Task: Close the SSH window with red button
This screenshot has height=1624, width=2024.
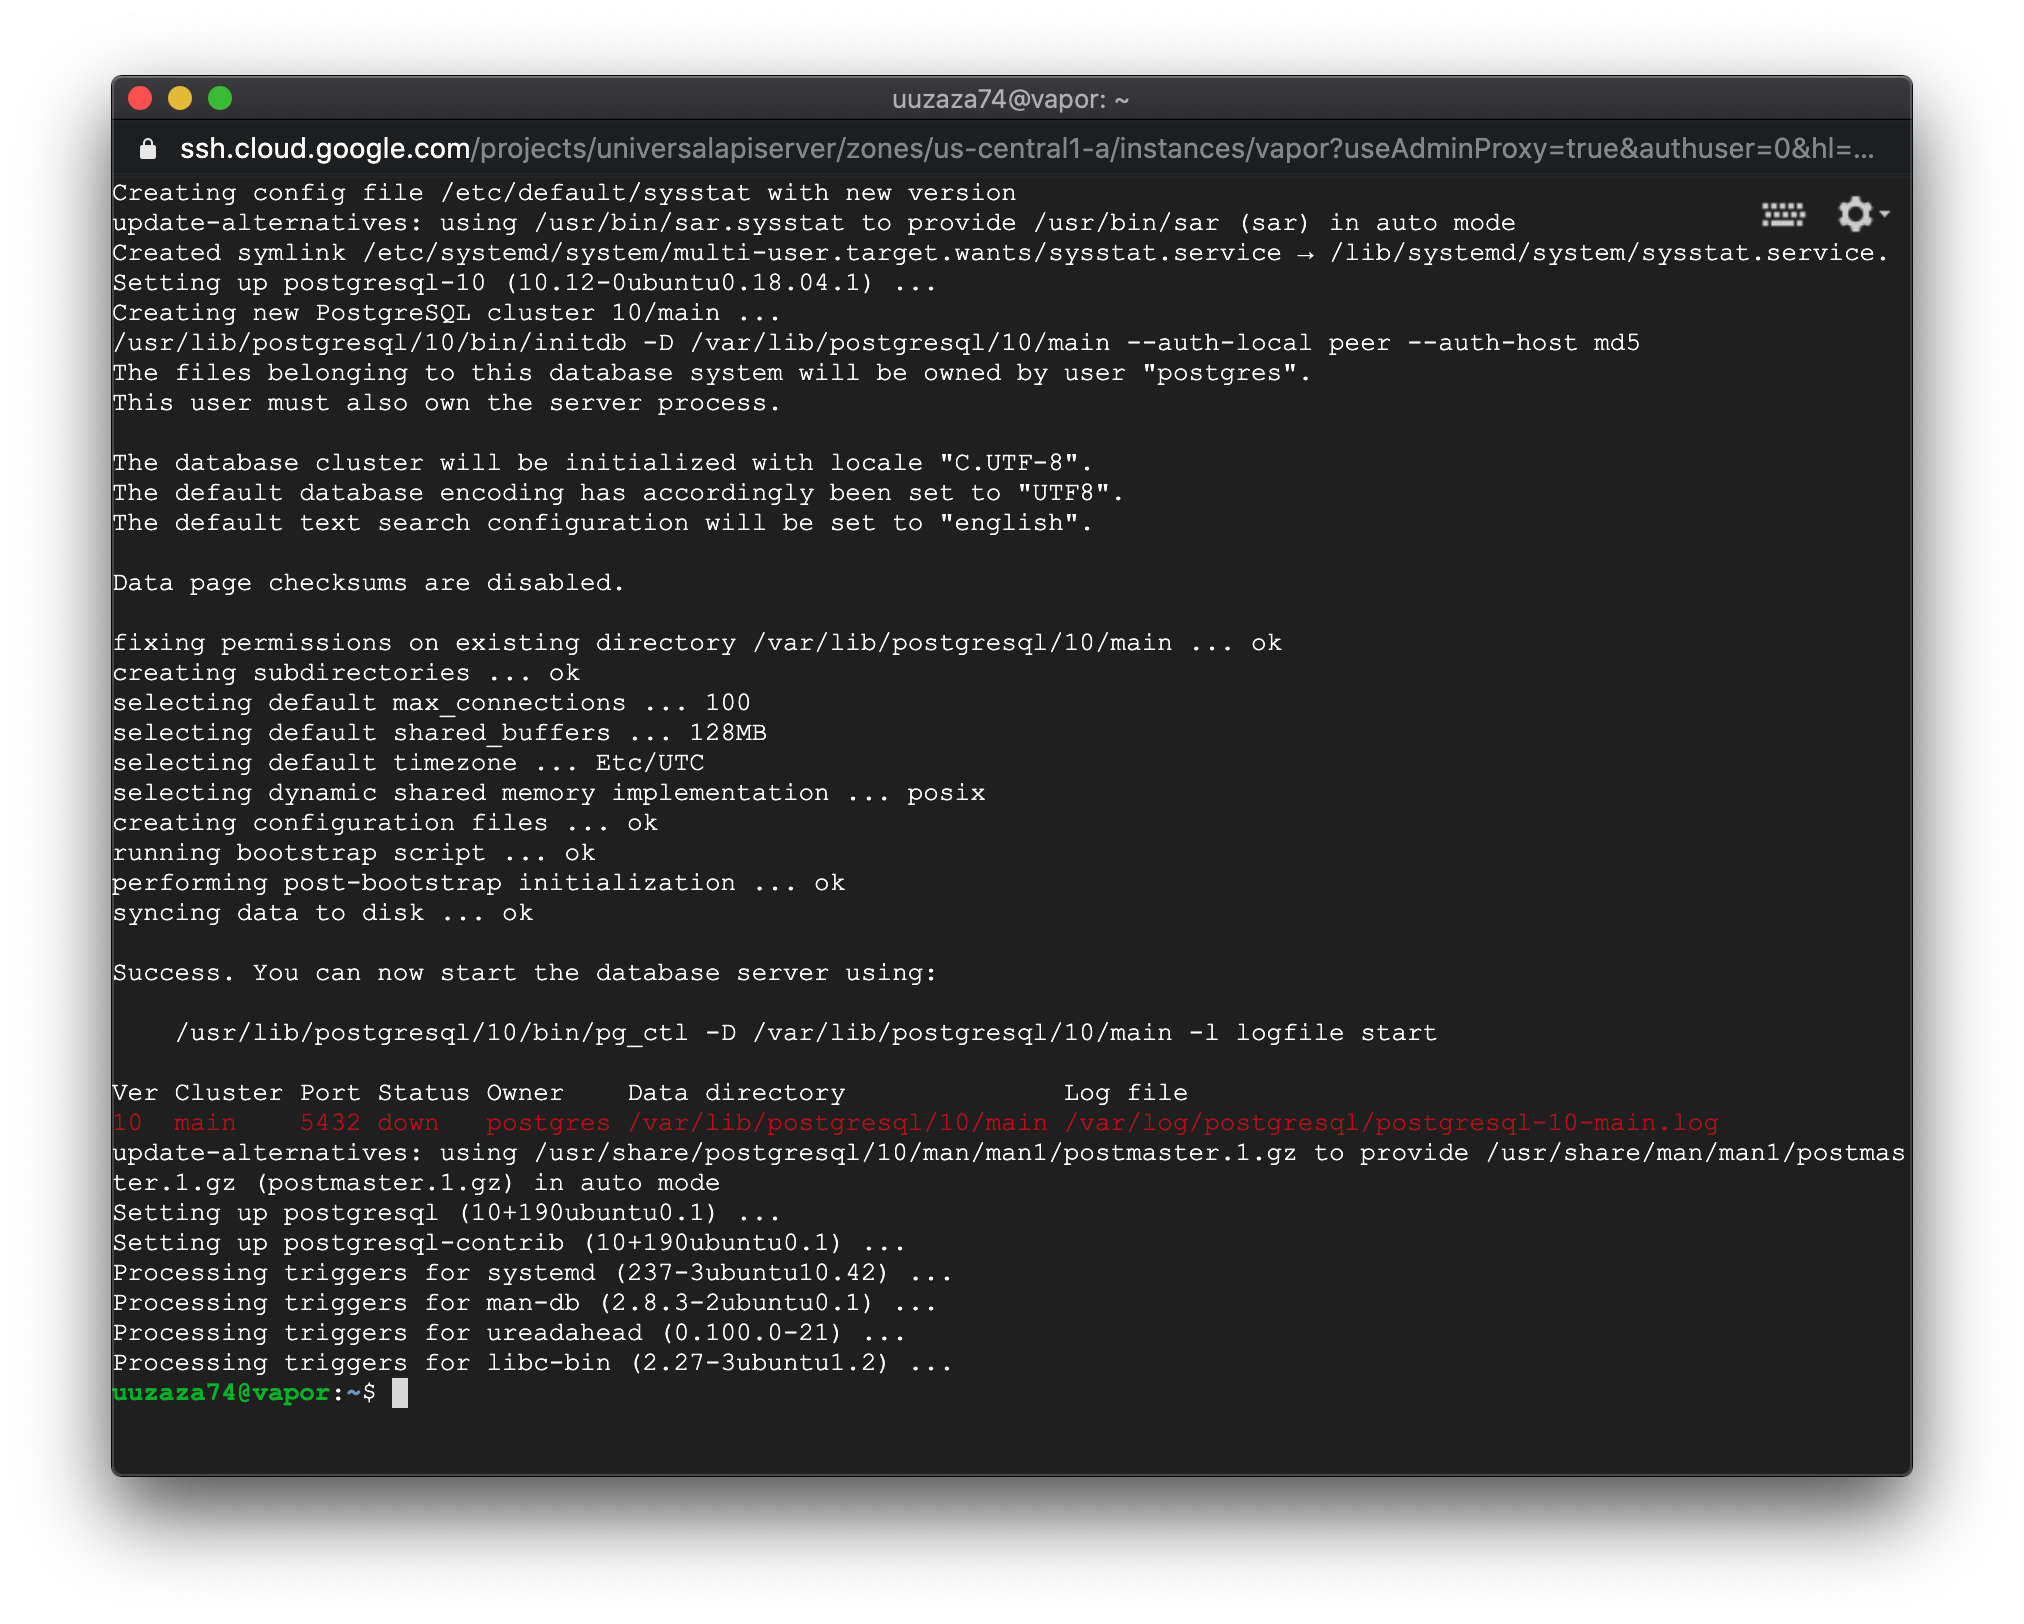Action: coord(140,98)
